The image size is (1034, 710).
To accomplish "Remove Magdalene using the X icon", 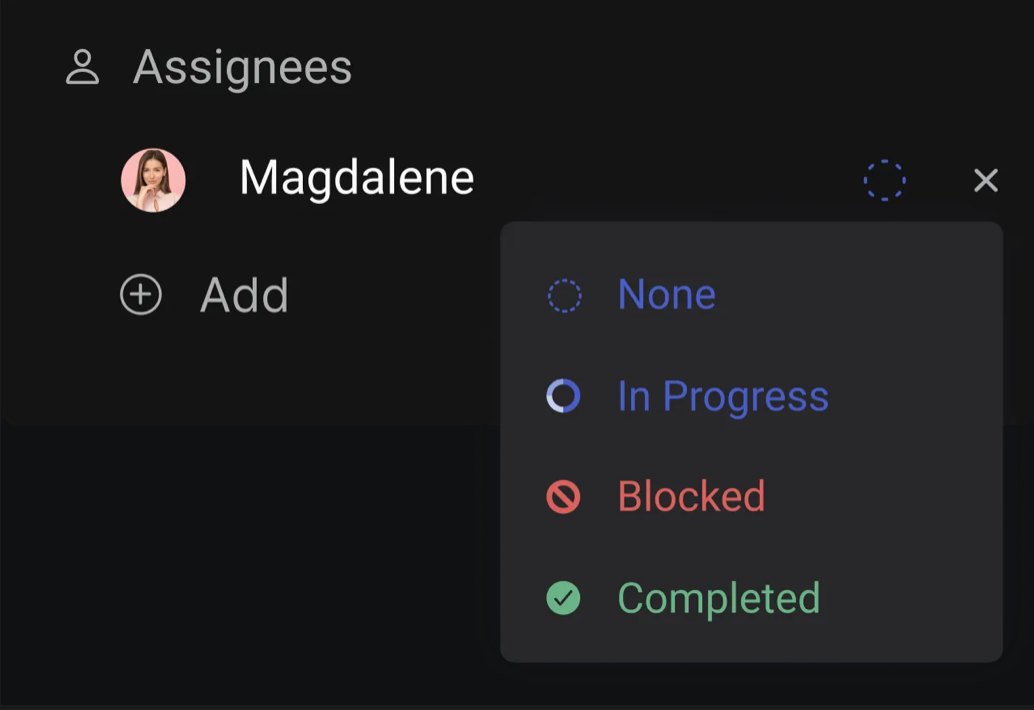I will (x=986, y=180).
